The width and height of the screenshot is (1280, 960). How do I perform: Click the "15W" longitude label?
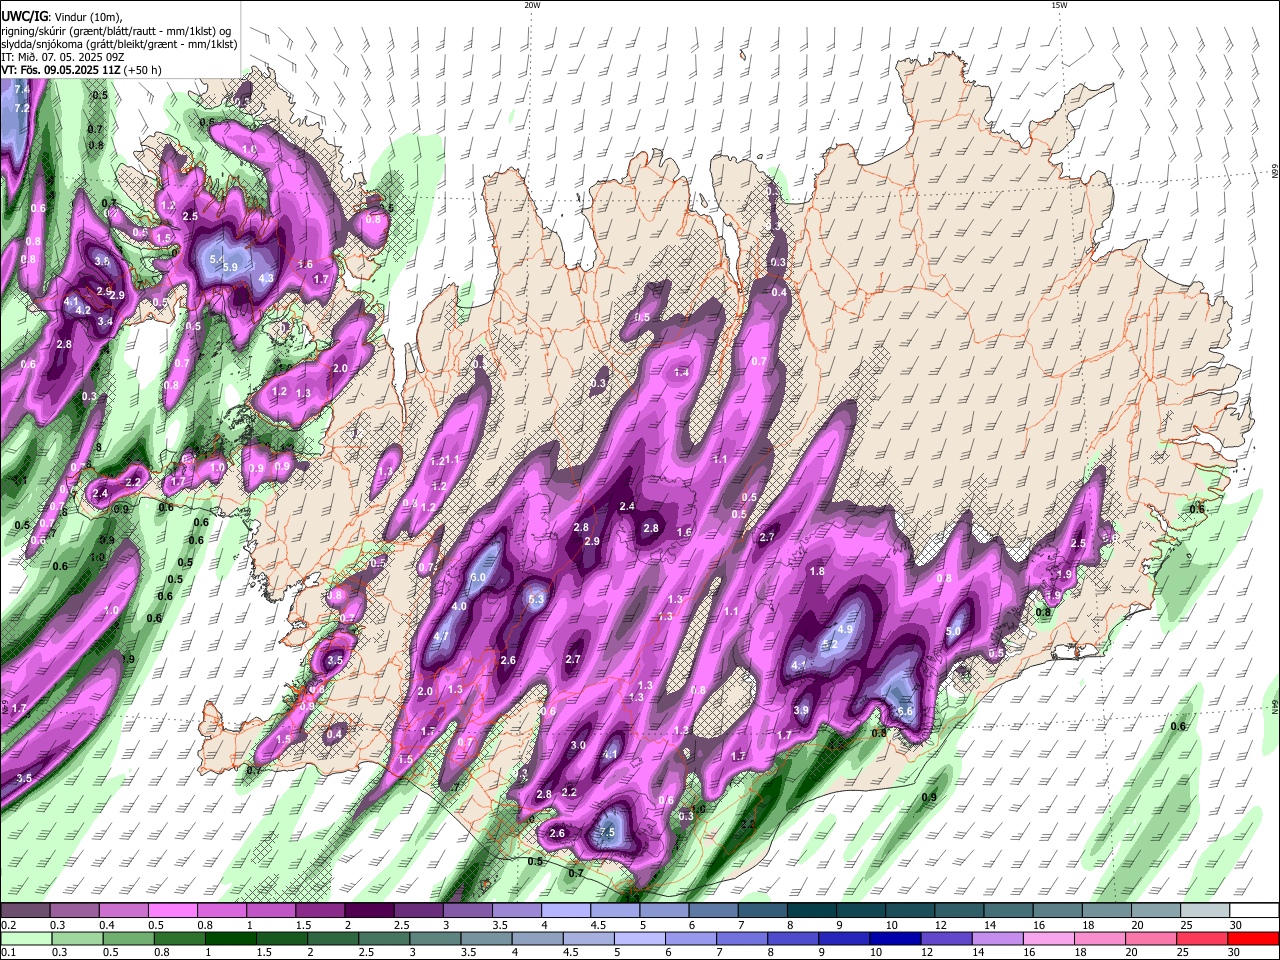click(1058, 5)
